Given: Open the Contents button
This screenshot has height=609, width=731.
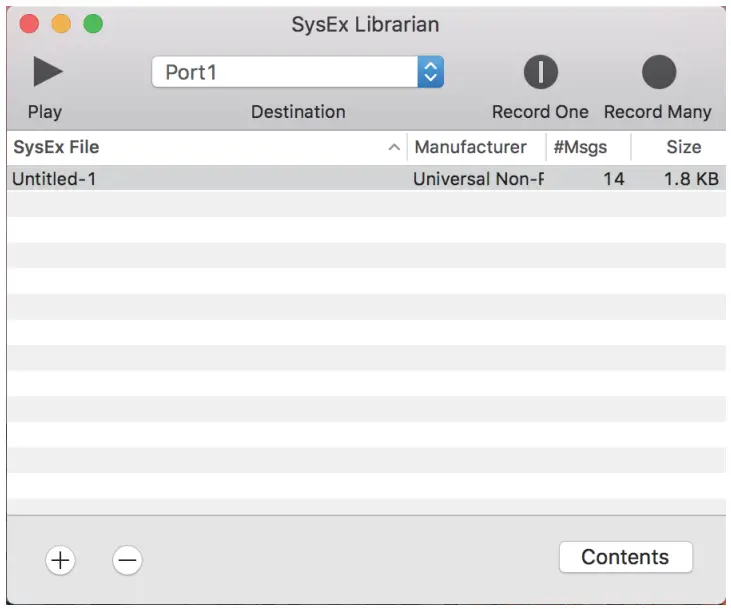Looking at the screenshot, I should [x=625, y=557].
